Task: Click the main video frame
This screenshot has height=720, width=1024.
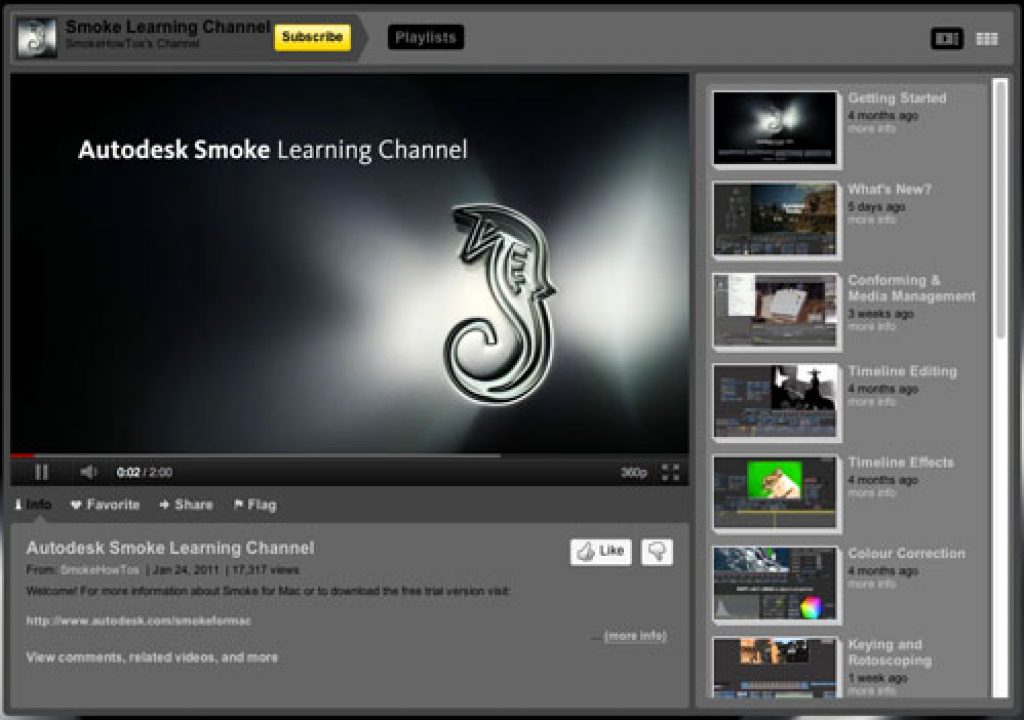Action: [349, 263]
